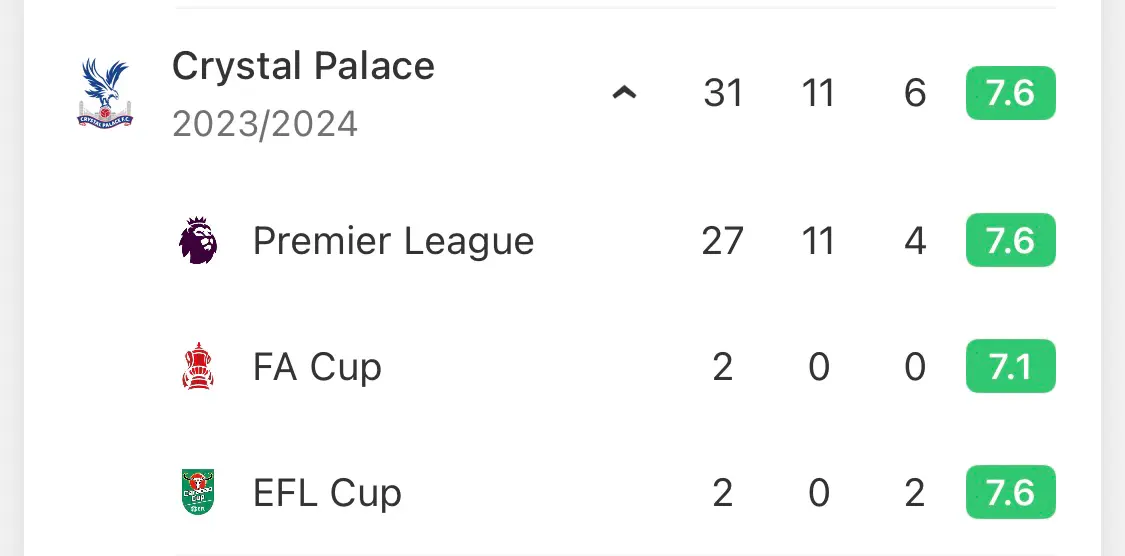1125x556 pixels.
Task: Collapse the Crystal Palace season chevron
Action: (624, 93)
